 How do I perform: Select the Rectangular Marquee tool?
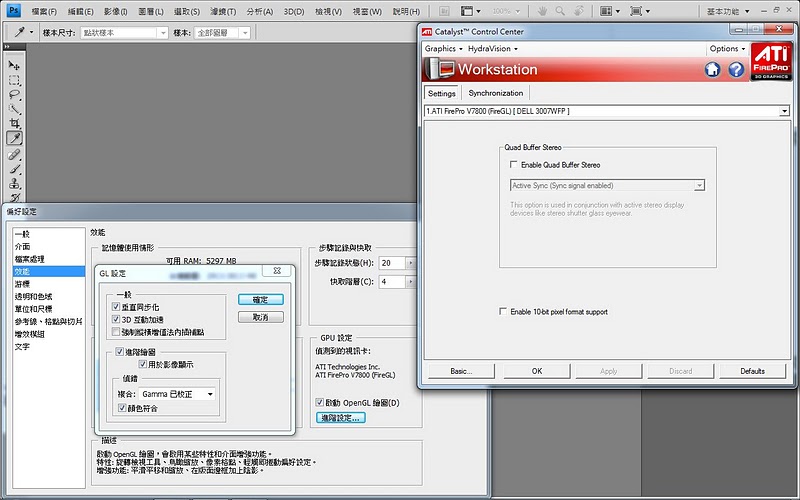tap(14, 81)
